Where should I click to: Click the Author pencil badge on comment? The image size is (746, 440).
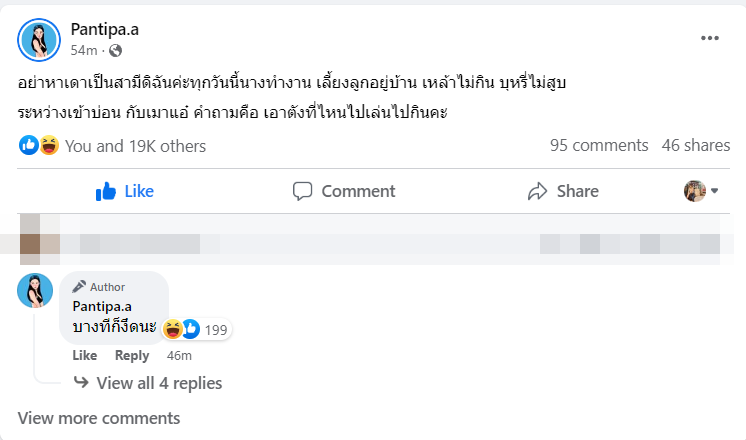click(98, 287)
